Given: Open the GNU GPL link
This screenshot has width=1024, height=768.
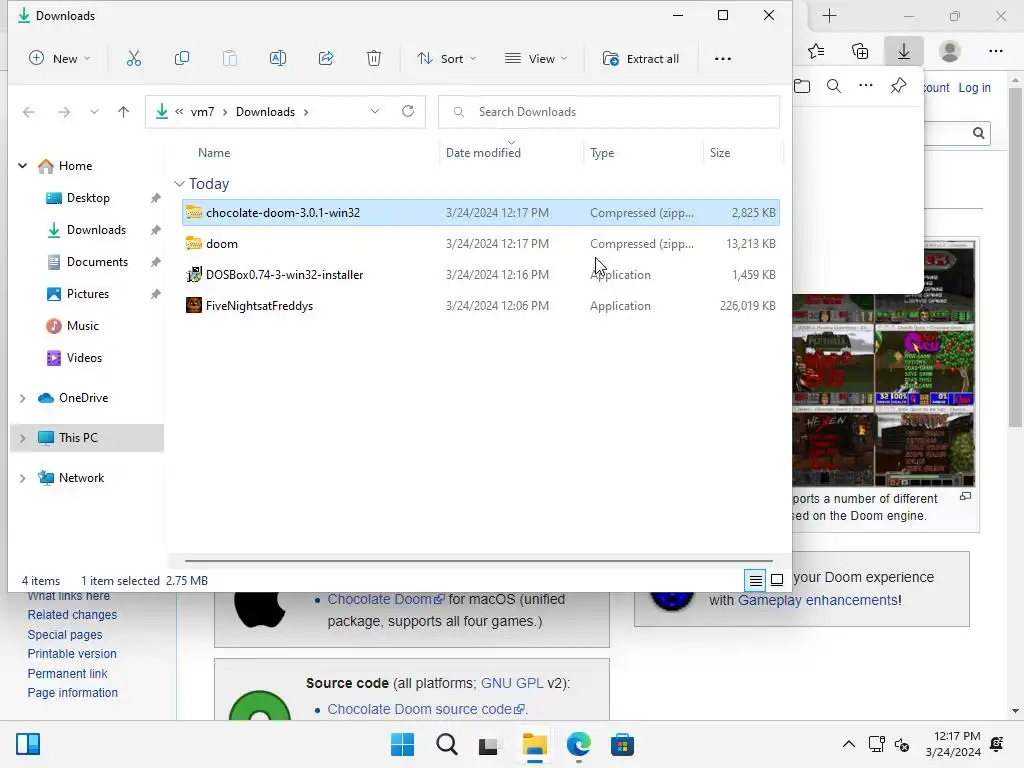Looking at the screenshot, I should [512, 683].
